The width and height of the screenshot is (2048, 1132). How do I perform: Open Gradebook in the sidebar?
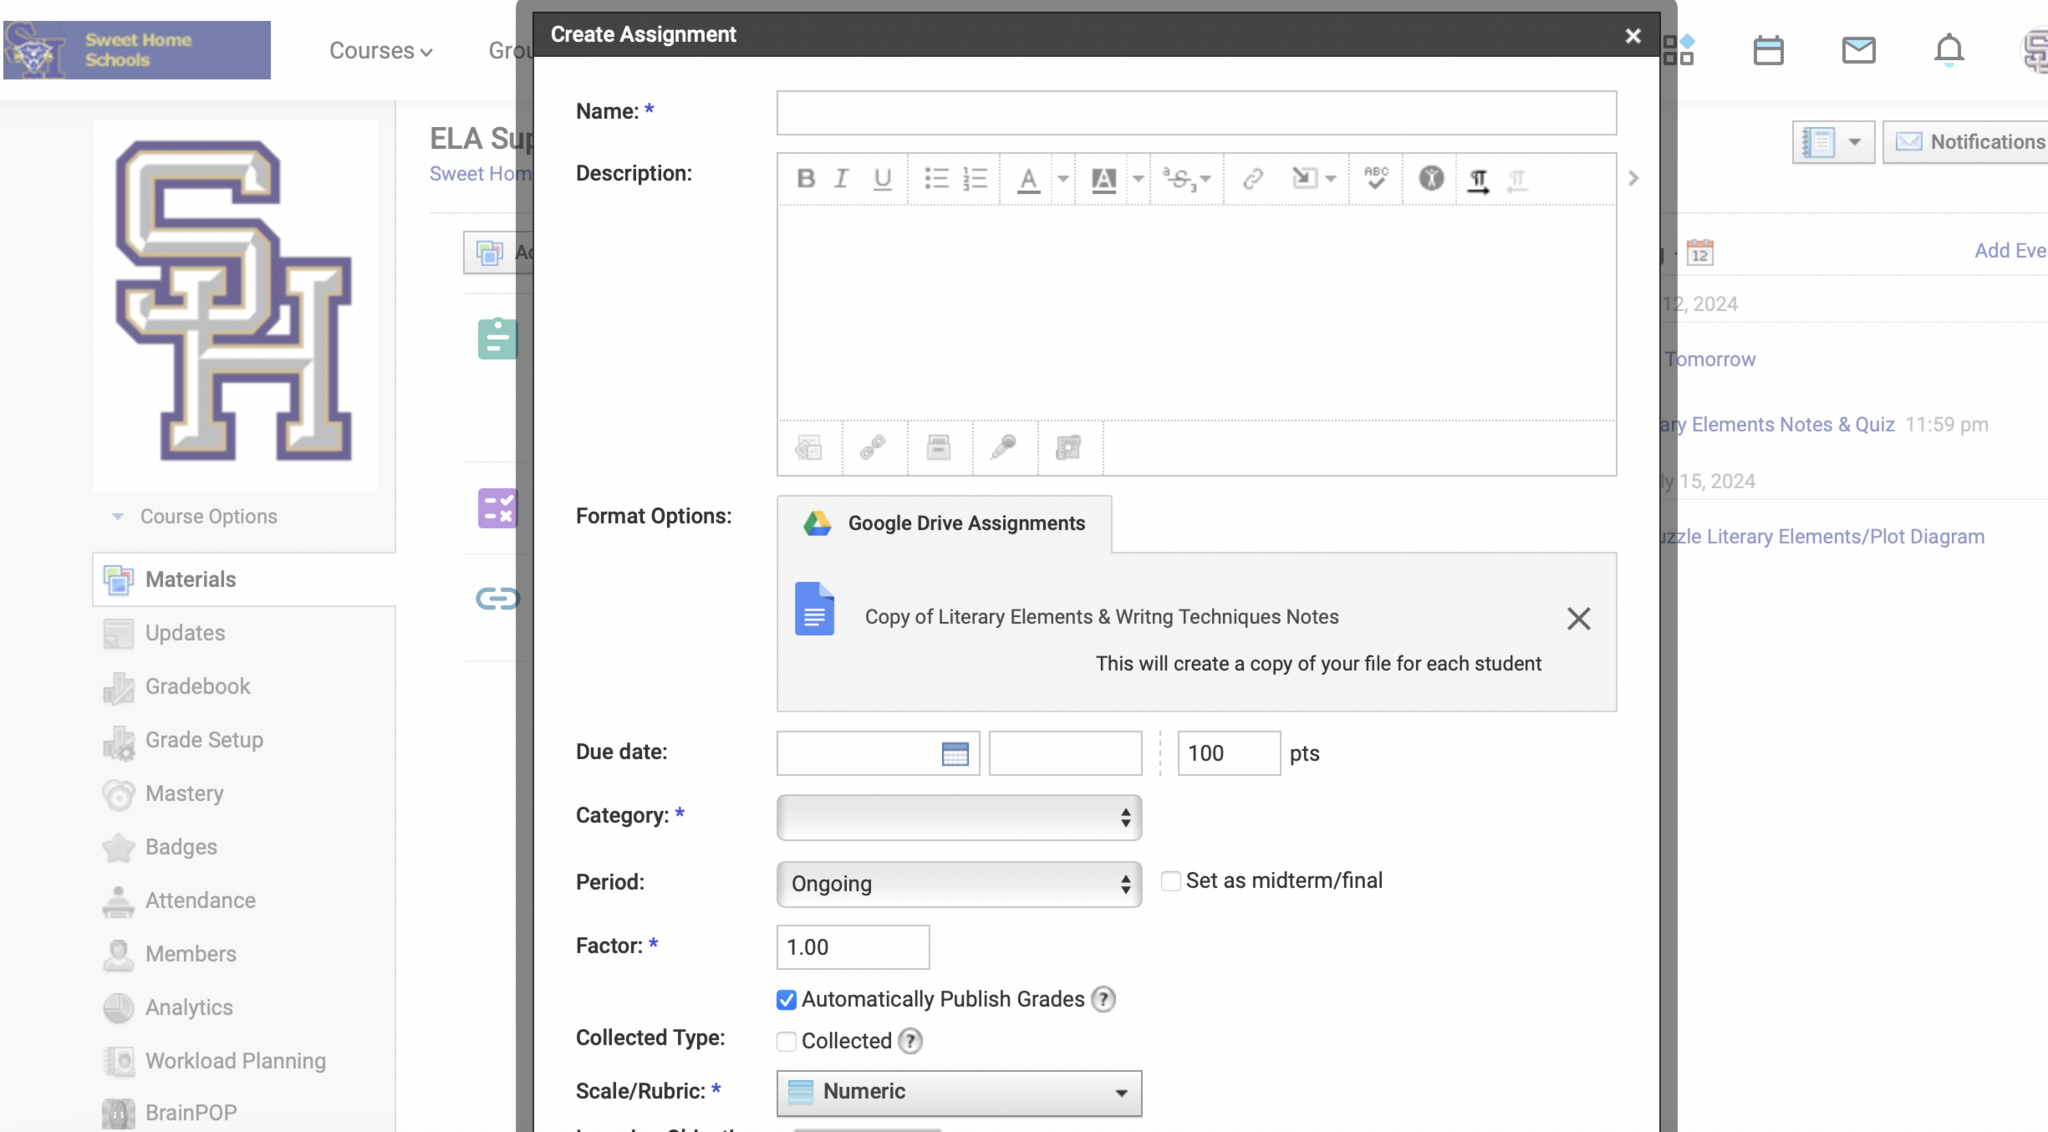[x=197, y=687]
